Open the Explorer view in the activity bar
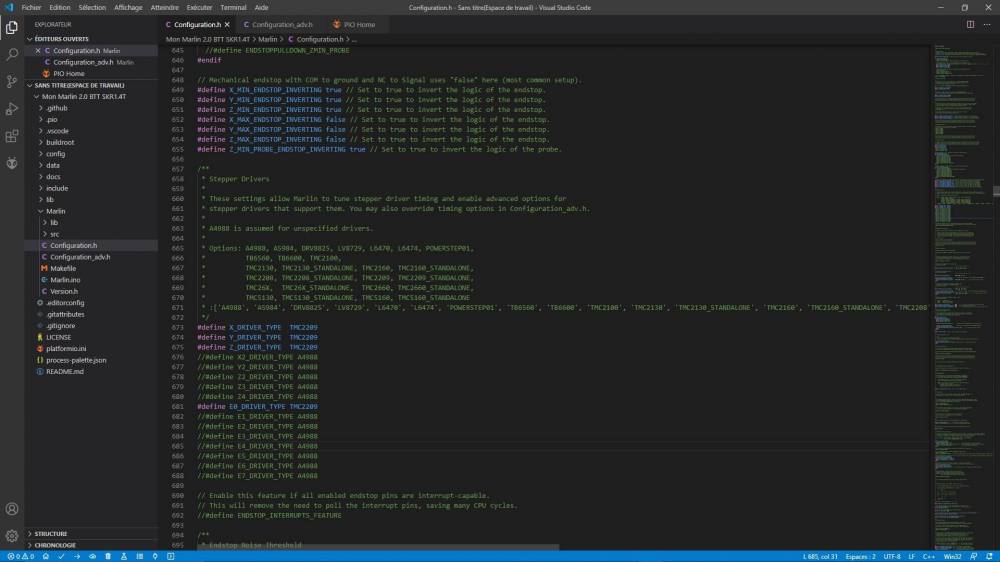The width and height of the screenshot is (1000, 562). tap(11, 27)
